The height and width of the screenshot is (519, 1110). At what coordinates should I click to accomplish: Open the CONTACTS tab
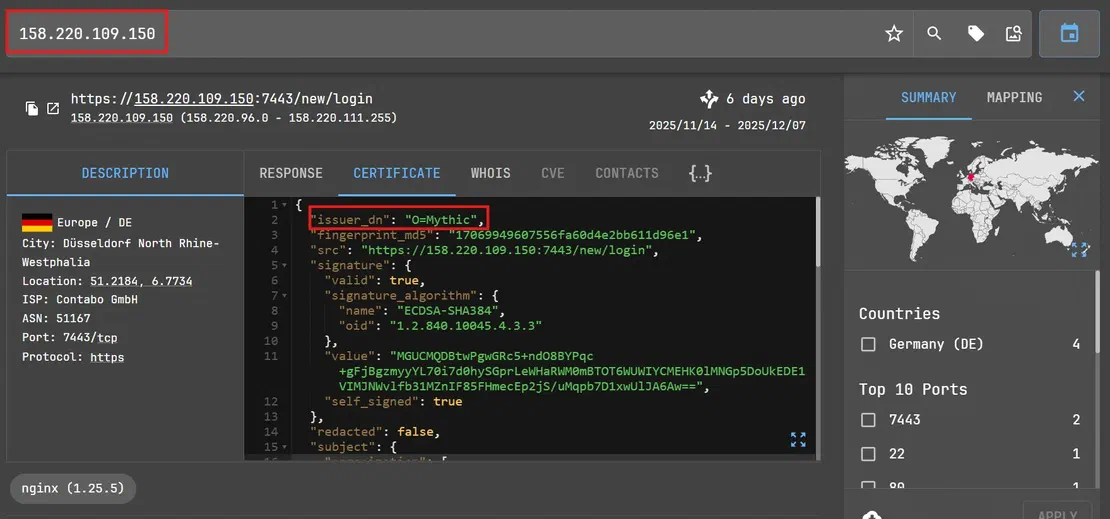tap(626, 173)
